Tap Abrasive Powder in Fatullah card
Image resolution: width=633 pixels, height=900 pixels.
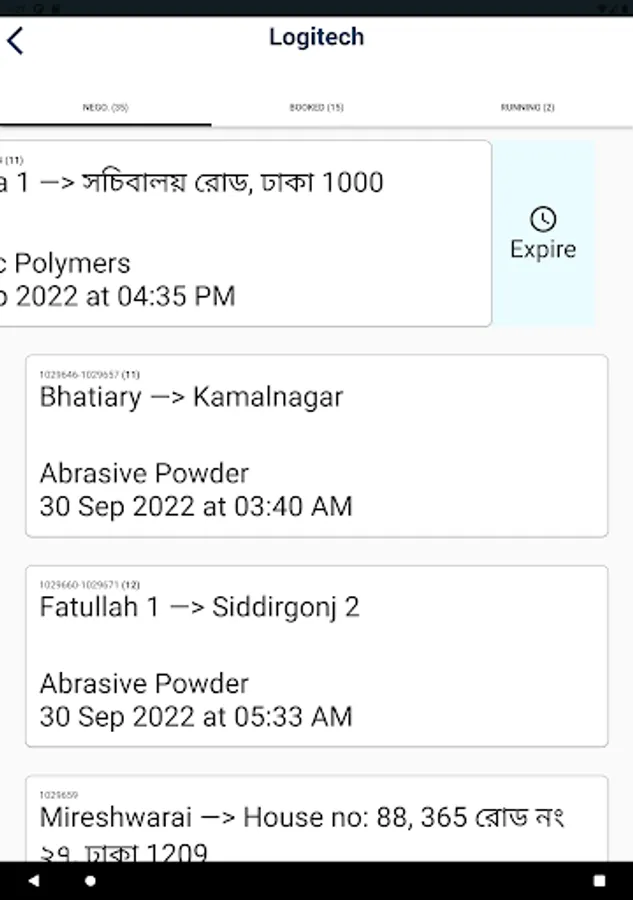coord(144,684)
